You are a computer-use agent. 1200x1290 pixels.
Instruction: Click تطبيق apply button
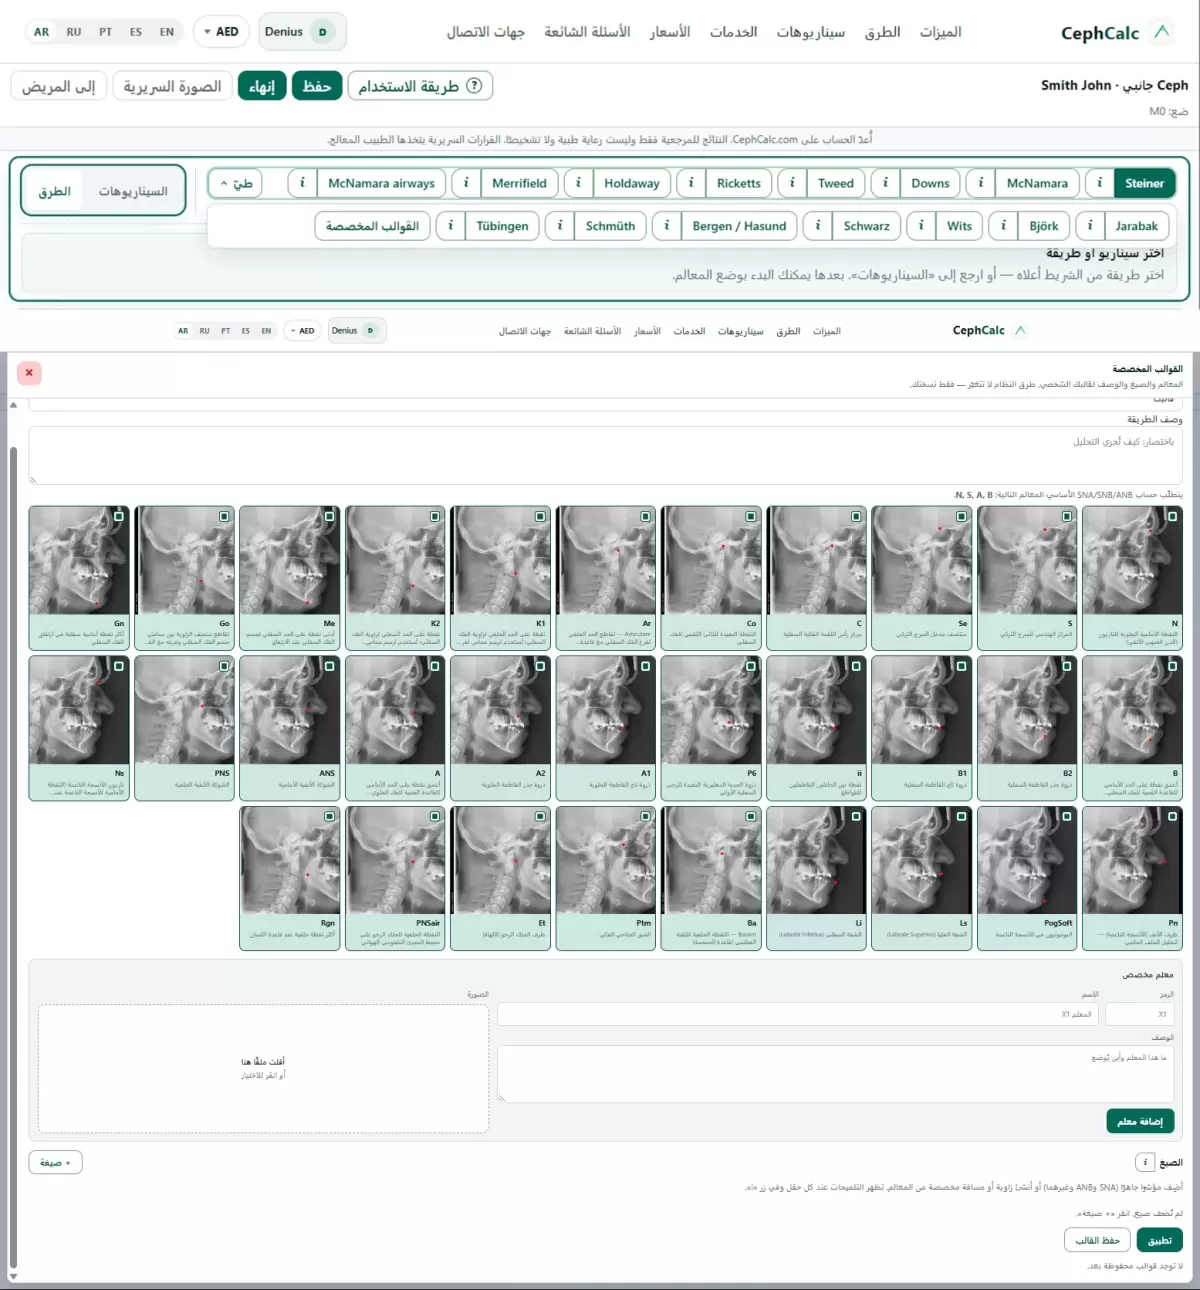pos(1160,1240)
